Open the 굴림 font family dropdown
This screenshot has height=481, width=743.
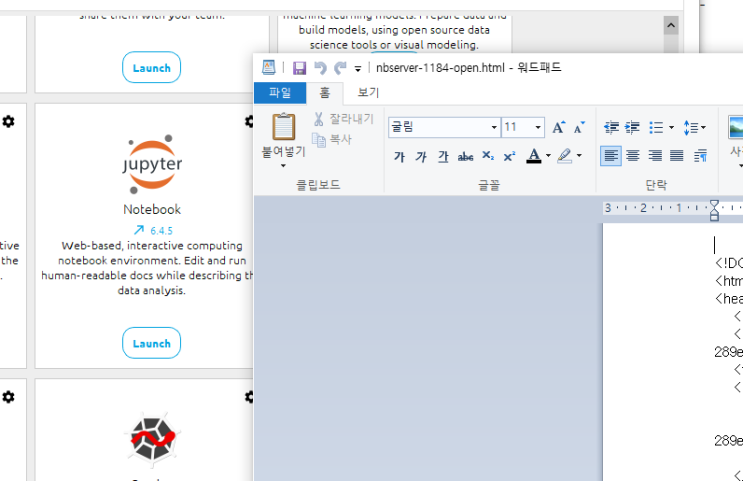[x=494, y=127]
